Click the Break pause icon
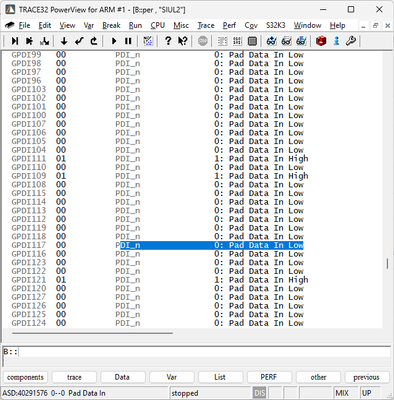Screen dimensions: 394x400 click(x=128, y=41)
